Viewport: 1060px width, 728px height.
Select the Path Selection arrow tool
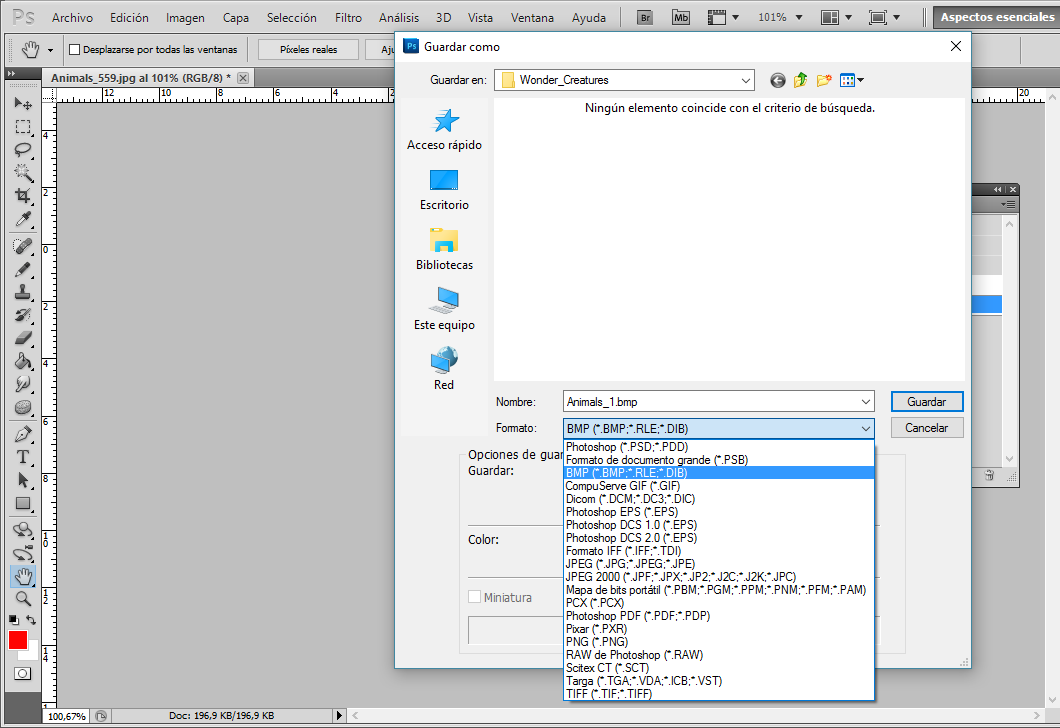(23, 480)
